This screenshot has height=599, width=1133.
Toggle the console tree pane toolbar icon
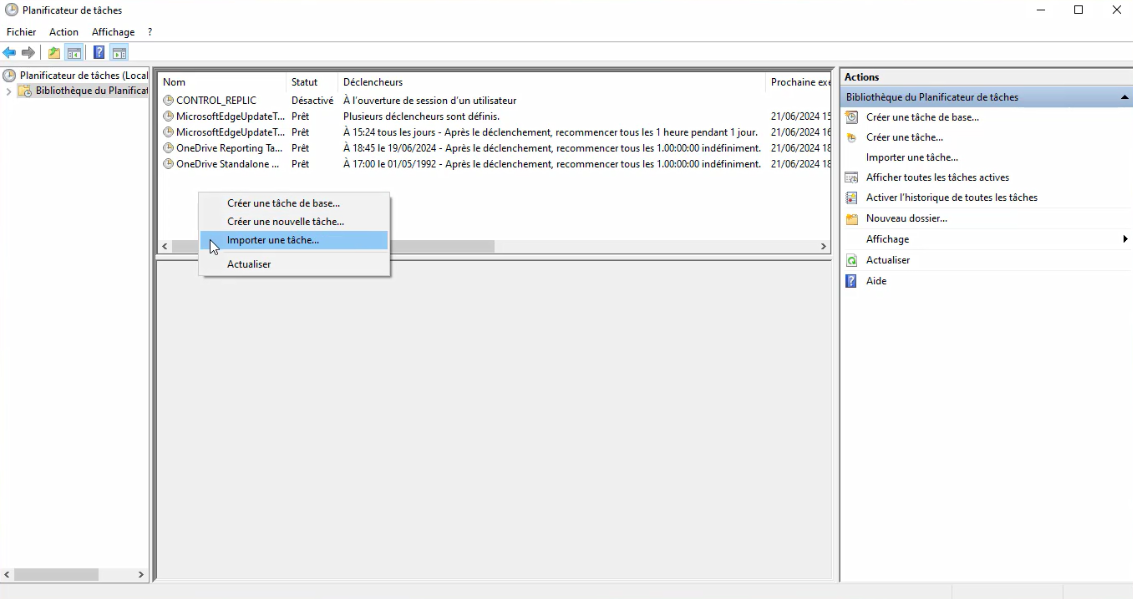[74, 53]
